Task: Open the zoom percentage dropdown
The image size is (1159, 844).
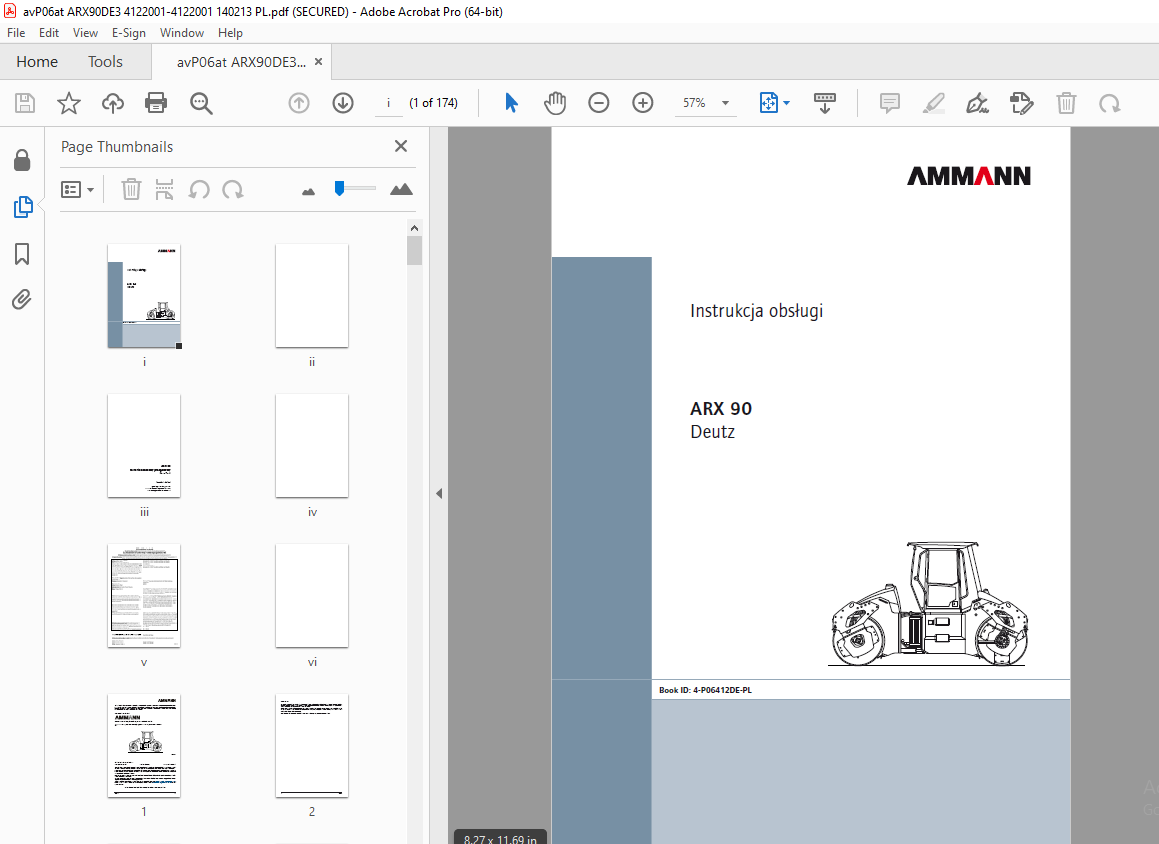Action: (x=726, y=103)
